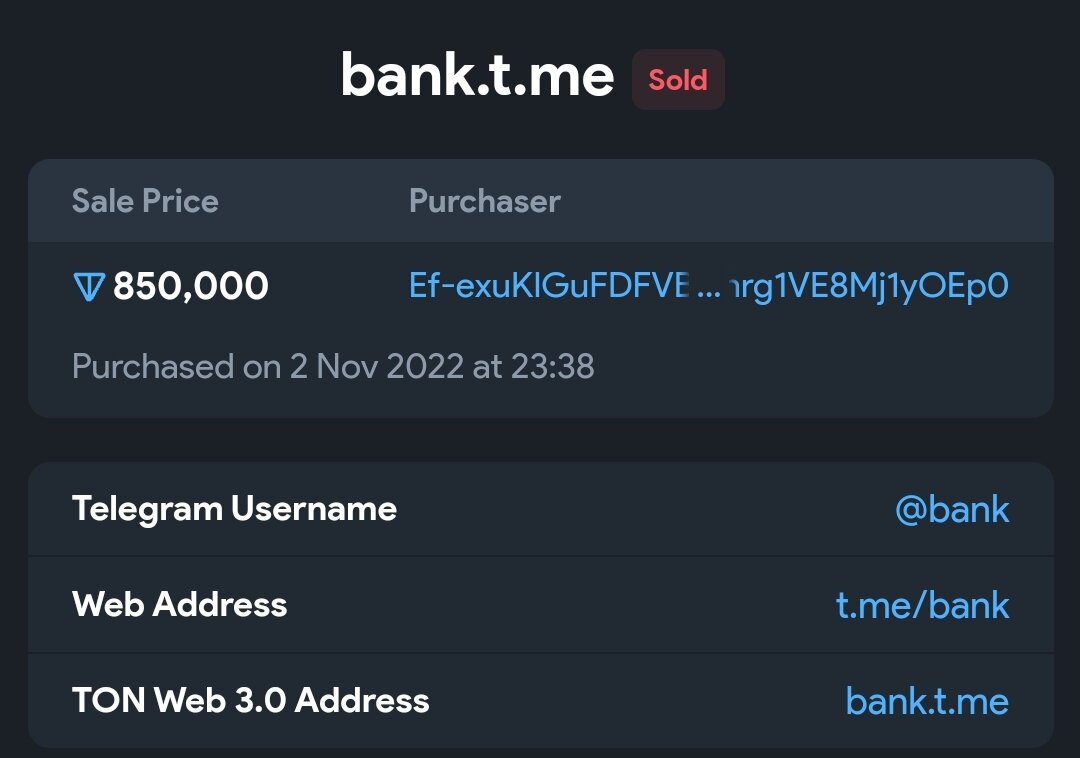Open bank.t.me TON Web 3.0 link
This screenshot has height=758, width=1080.
coord(927,701)
